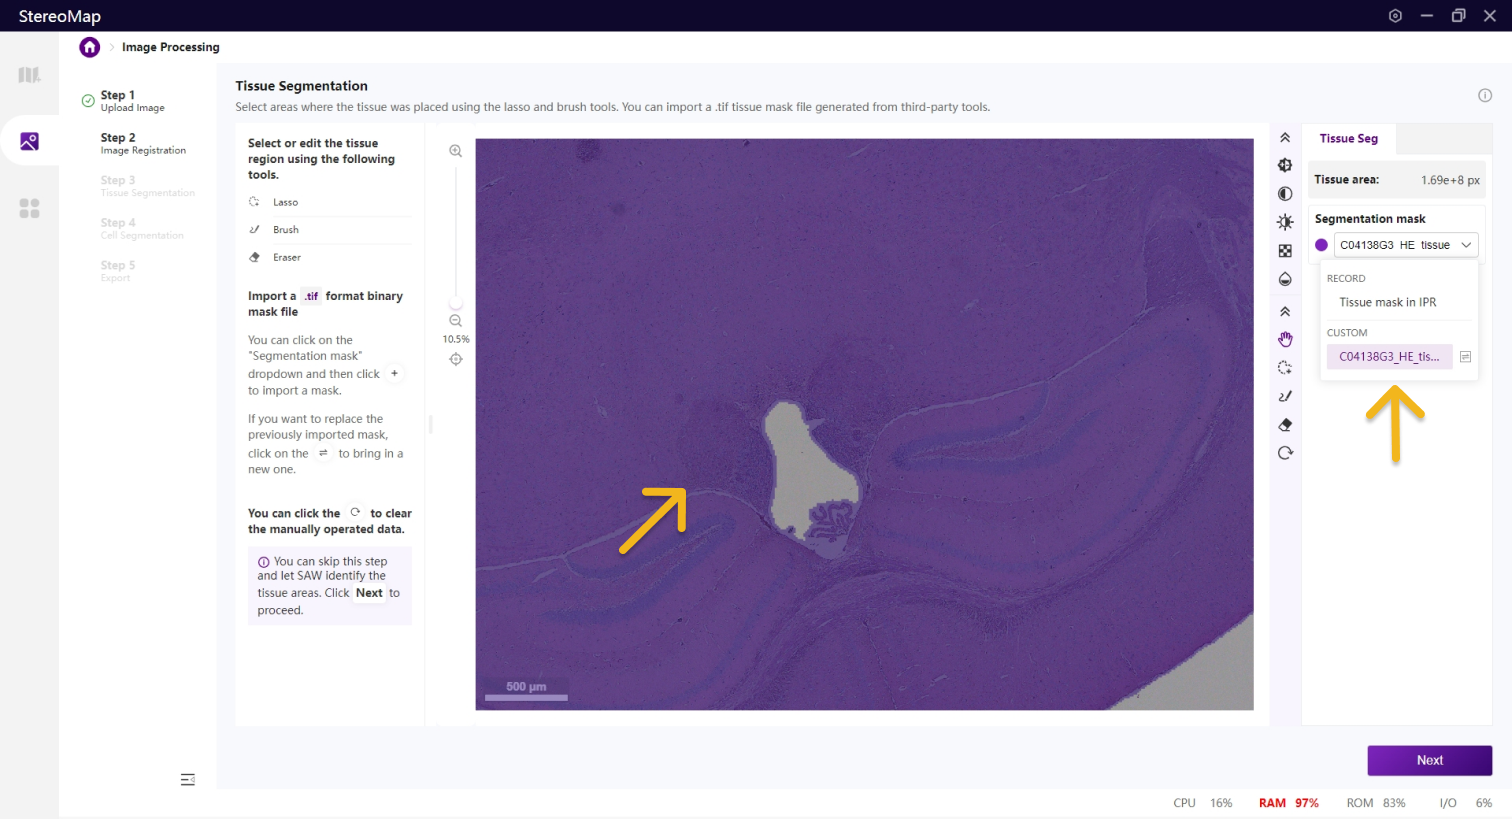Select the Eraser tool in right toolbar
1512x819 pixels.
pos(1285,425)
